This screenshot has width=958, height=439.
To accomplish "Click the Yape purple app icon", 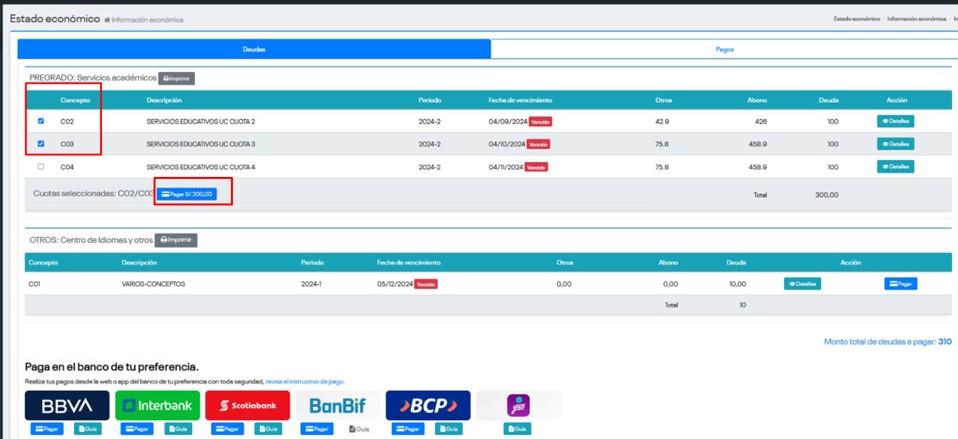I will point(518,405).
